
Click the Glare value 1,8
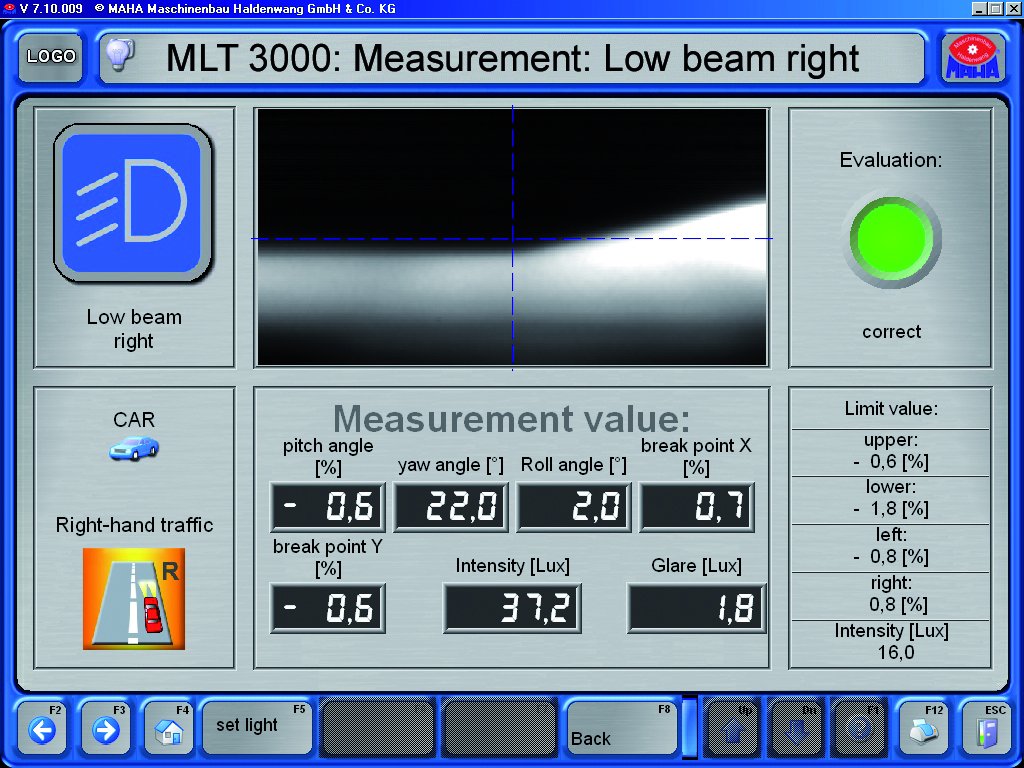(x=696, y=608)
